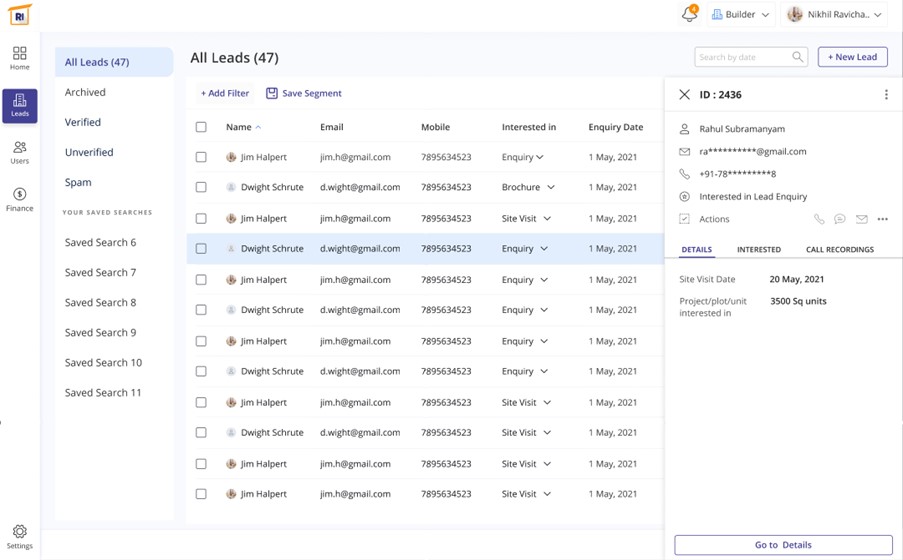The width and height of the screenshot is (903, 560).
Task: Open the Nikhil Ravicha profile dropdown
Action: (x=835, y=15)
